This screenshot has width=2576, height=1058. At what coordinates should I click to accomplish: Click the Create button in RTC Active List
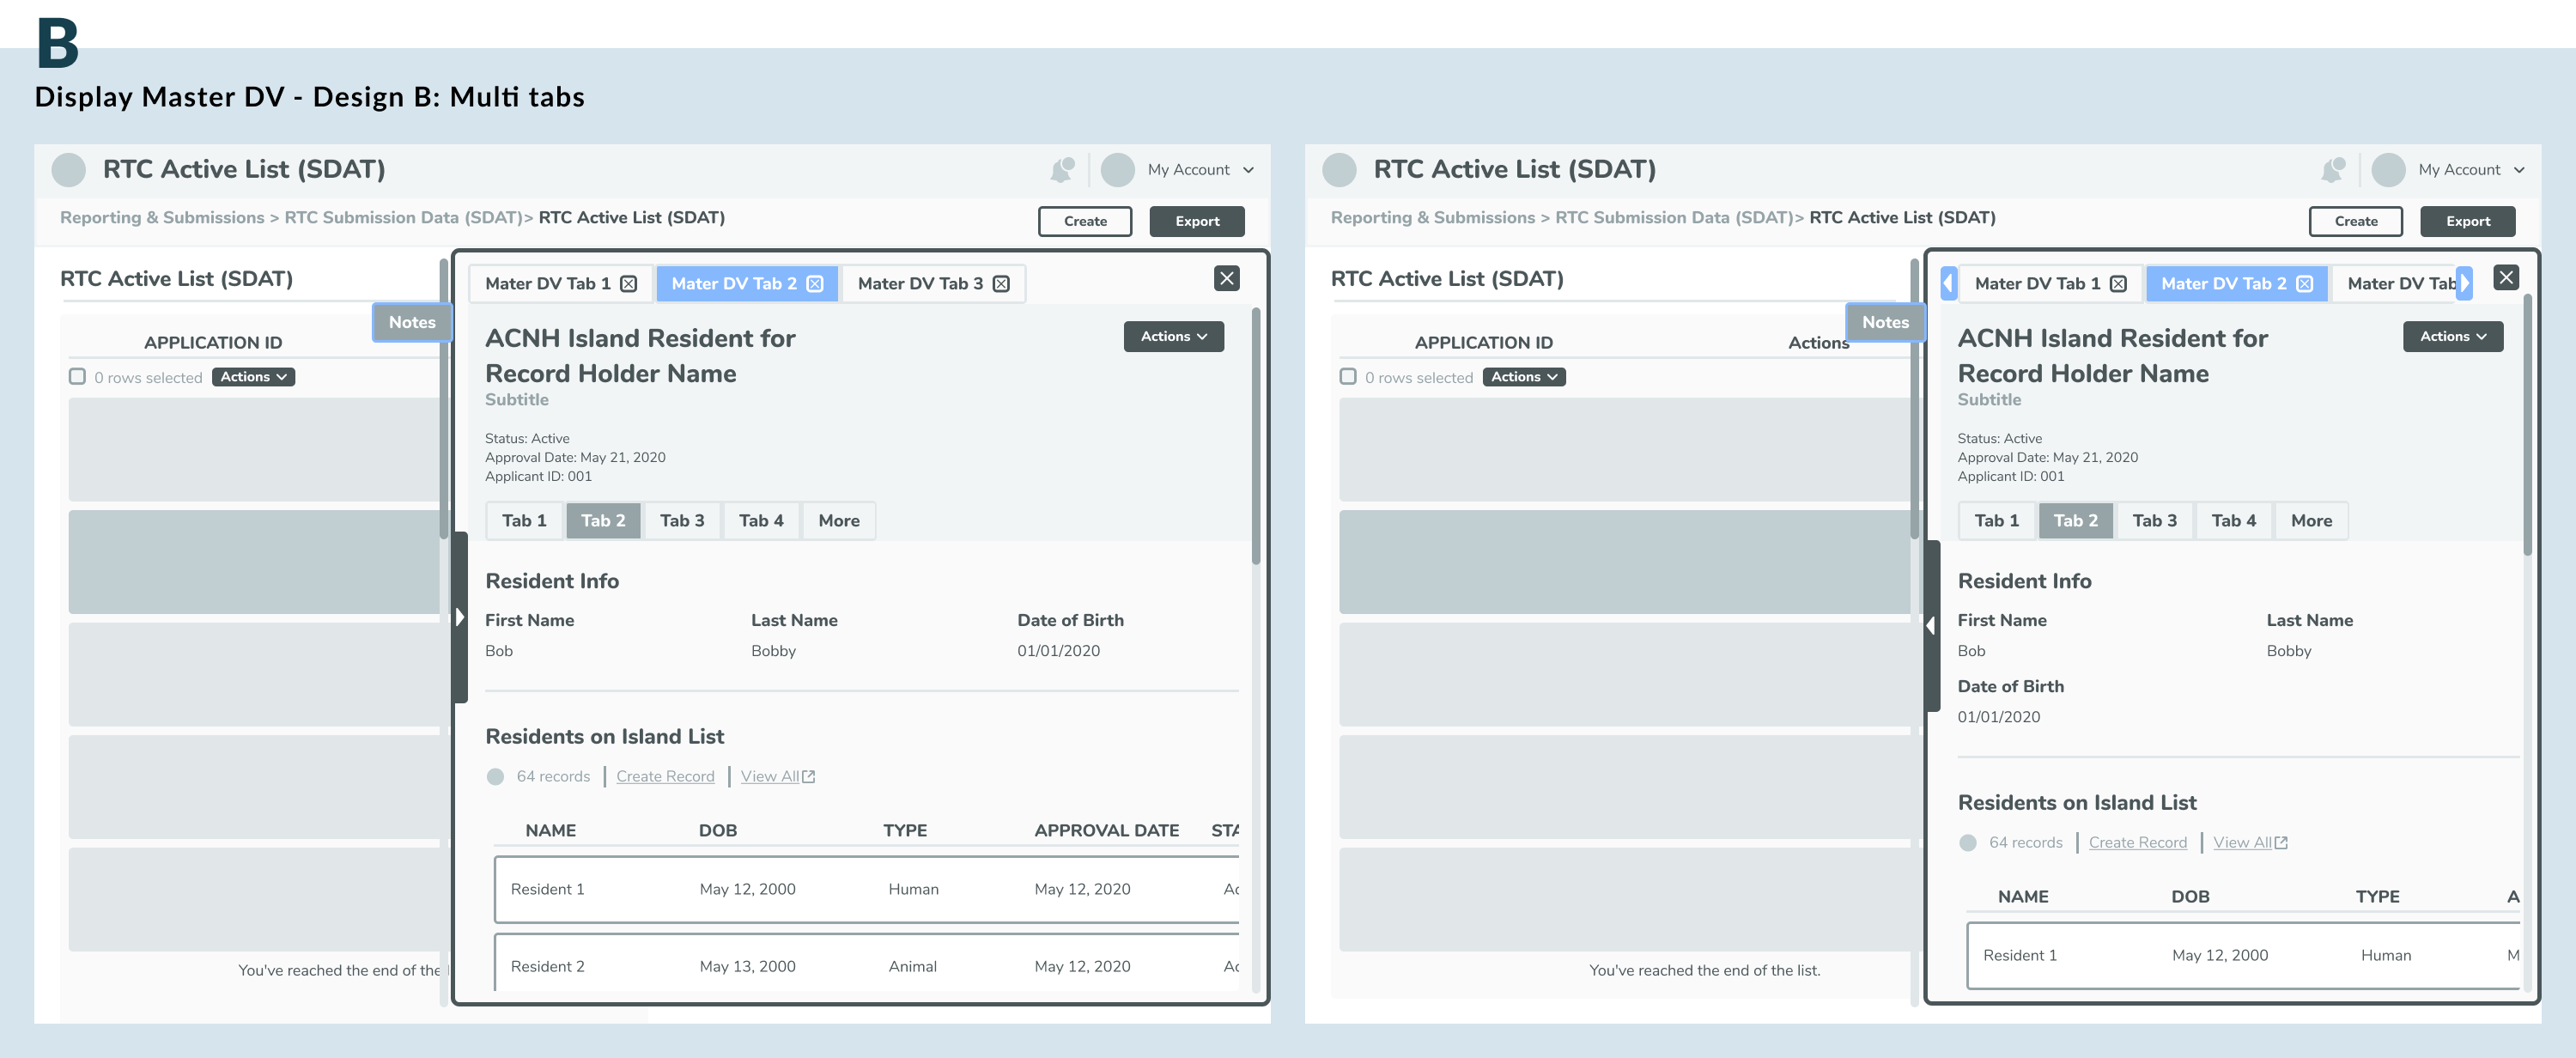tap(1084, 220)
